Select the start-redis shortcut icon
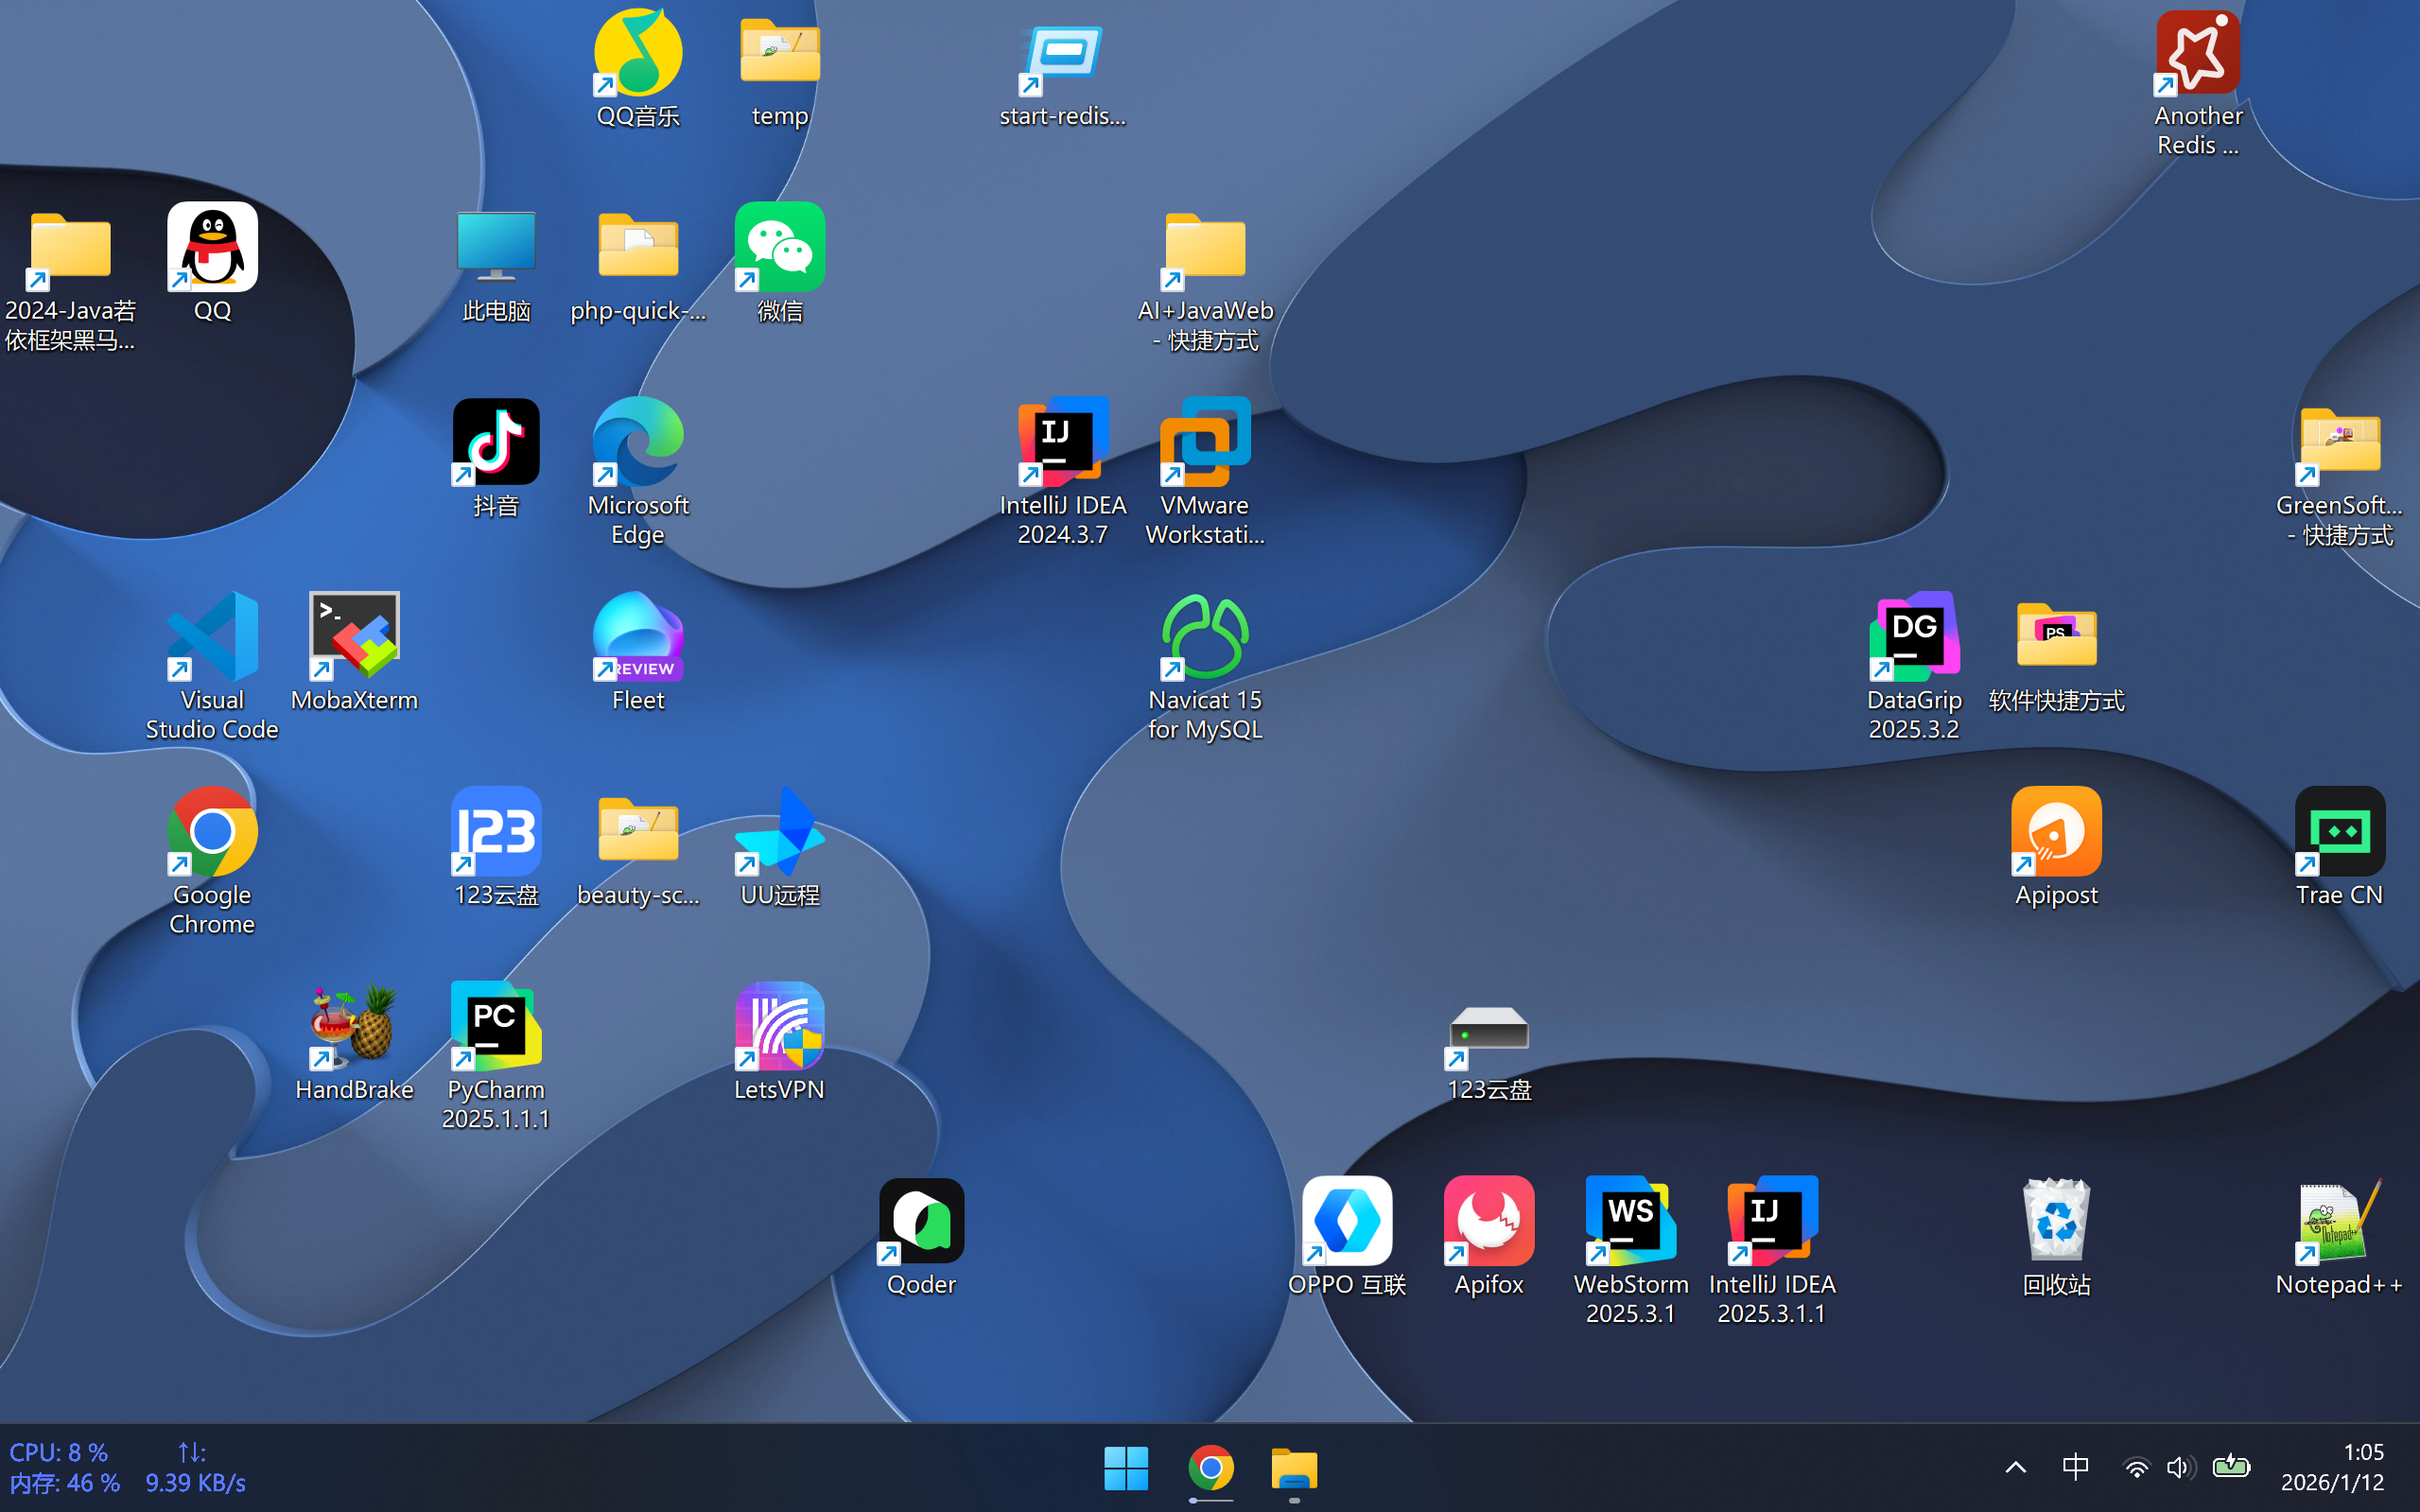 pos(1062,58)
